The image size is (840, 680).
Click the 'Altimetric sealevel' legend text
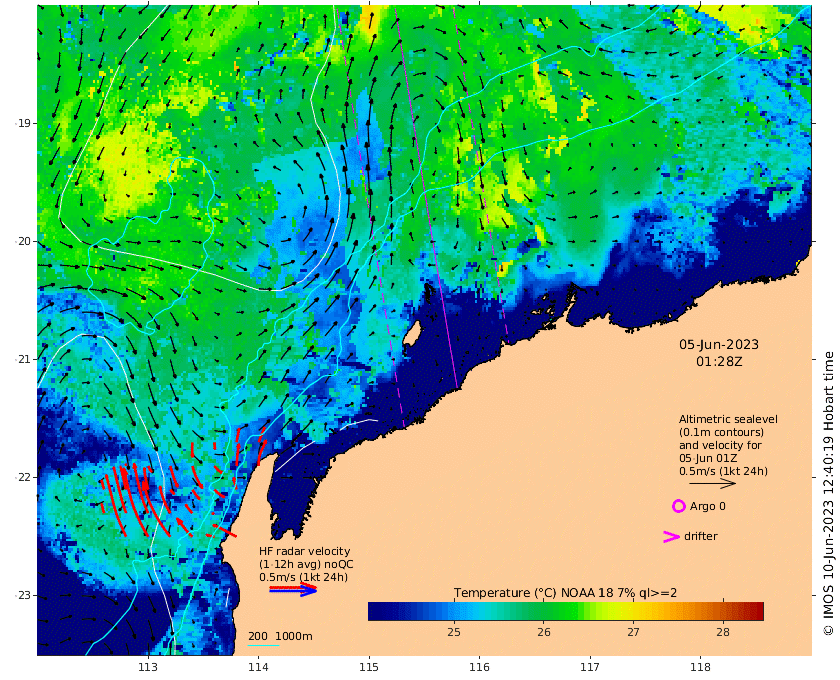point(728,419)
